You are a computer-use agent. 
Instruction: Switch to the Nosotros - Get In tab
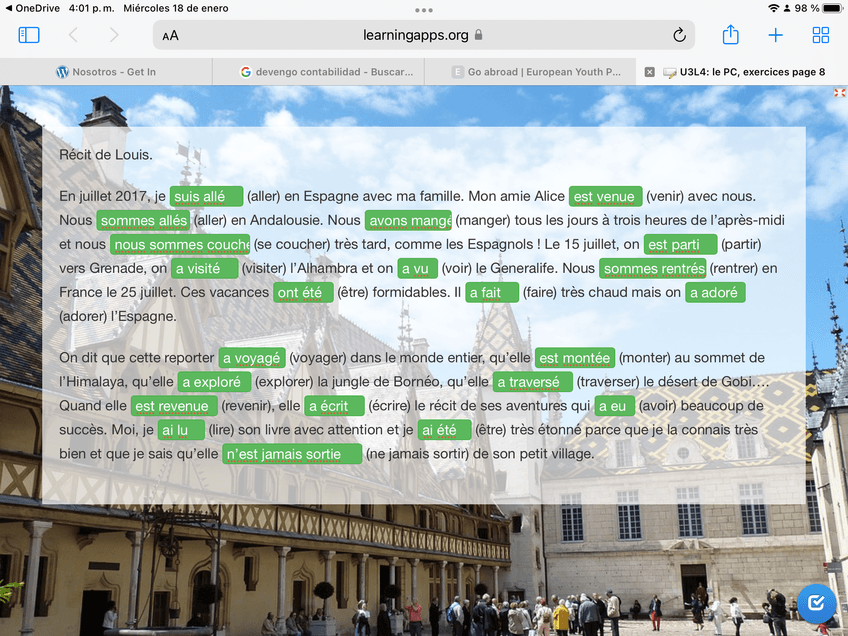(x=106, y=72)
